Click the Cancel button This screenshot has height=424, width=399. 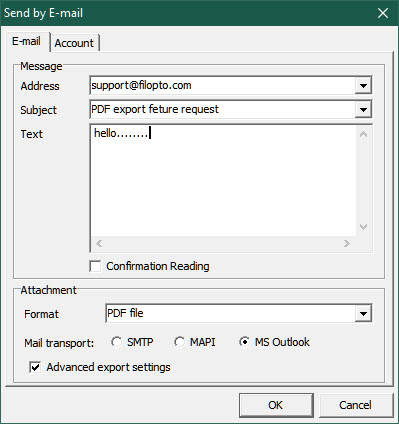pyautogui.click(x=356, y=405)
